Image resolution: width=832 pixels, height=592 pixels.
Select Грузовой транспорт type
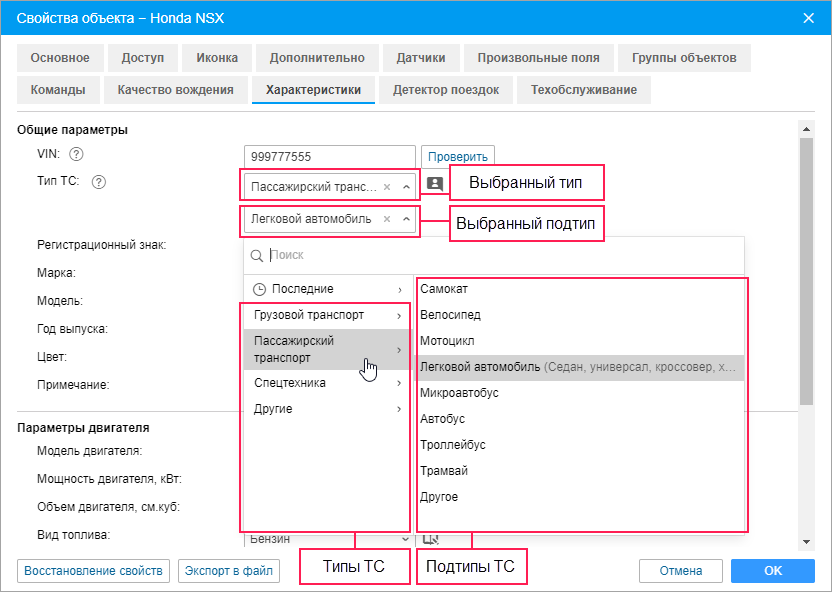point(327,316)
